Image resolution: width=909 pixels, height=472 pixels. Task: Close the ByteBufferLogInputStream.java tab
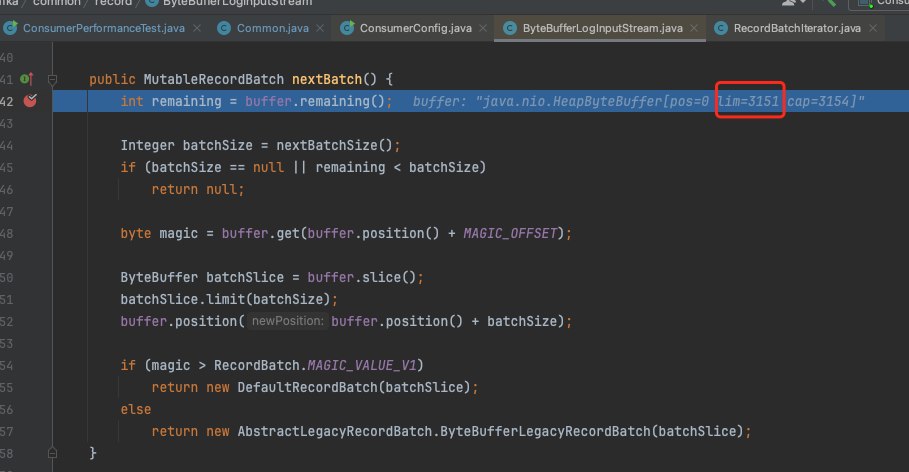[694, 28]
